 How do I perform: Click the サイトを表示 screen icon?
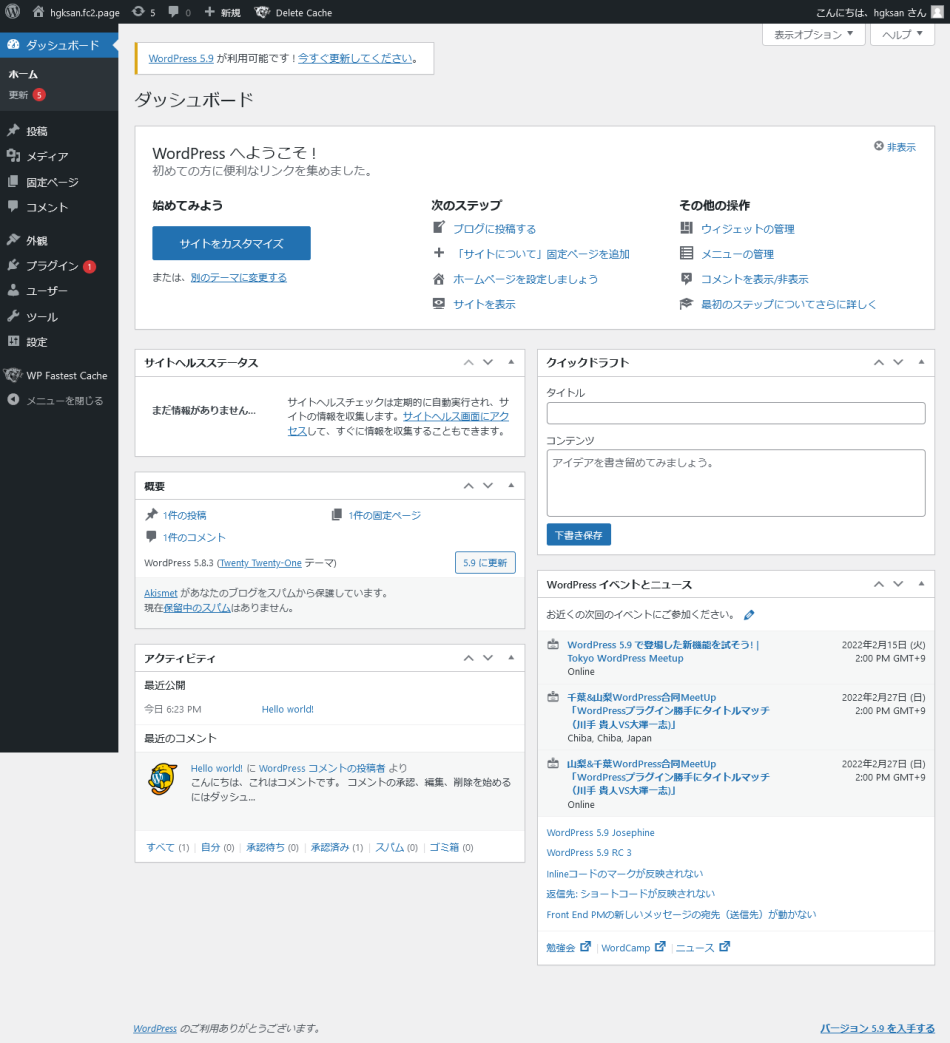coord(438,303)
